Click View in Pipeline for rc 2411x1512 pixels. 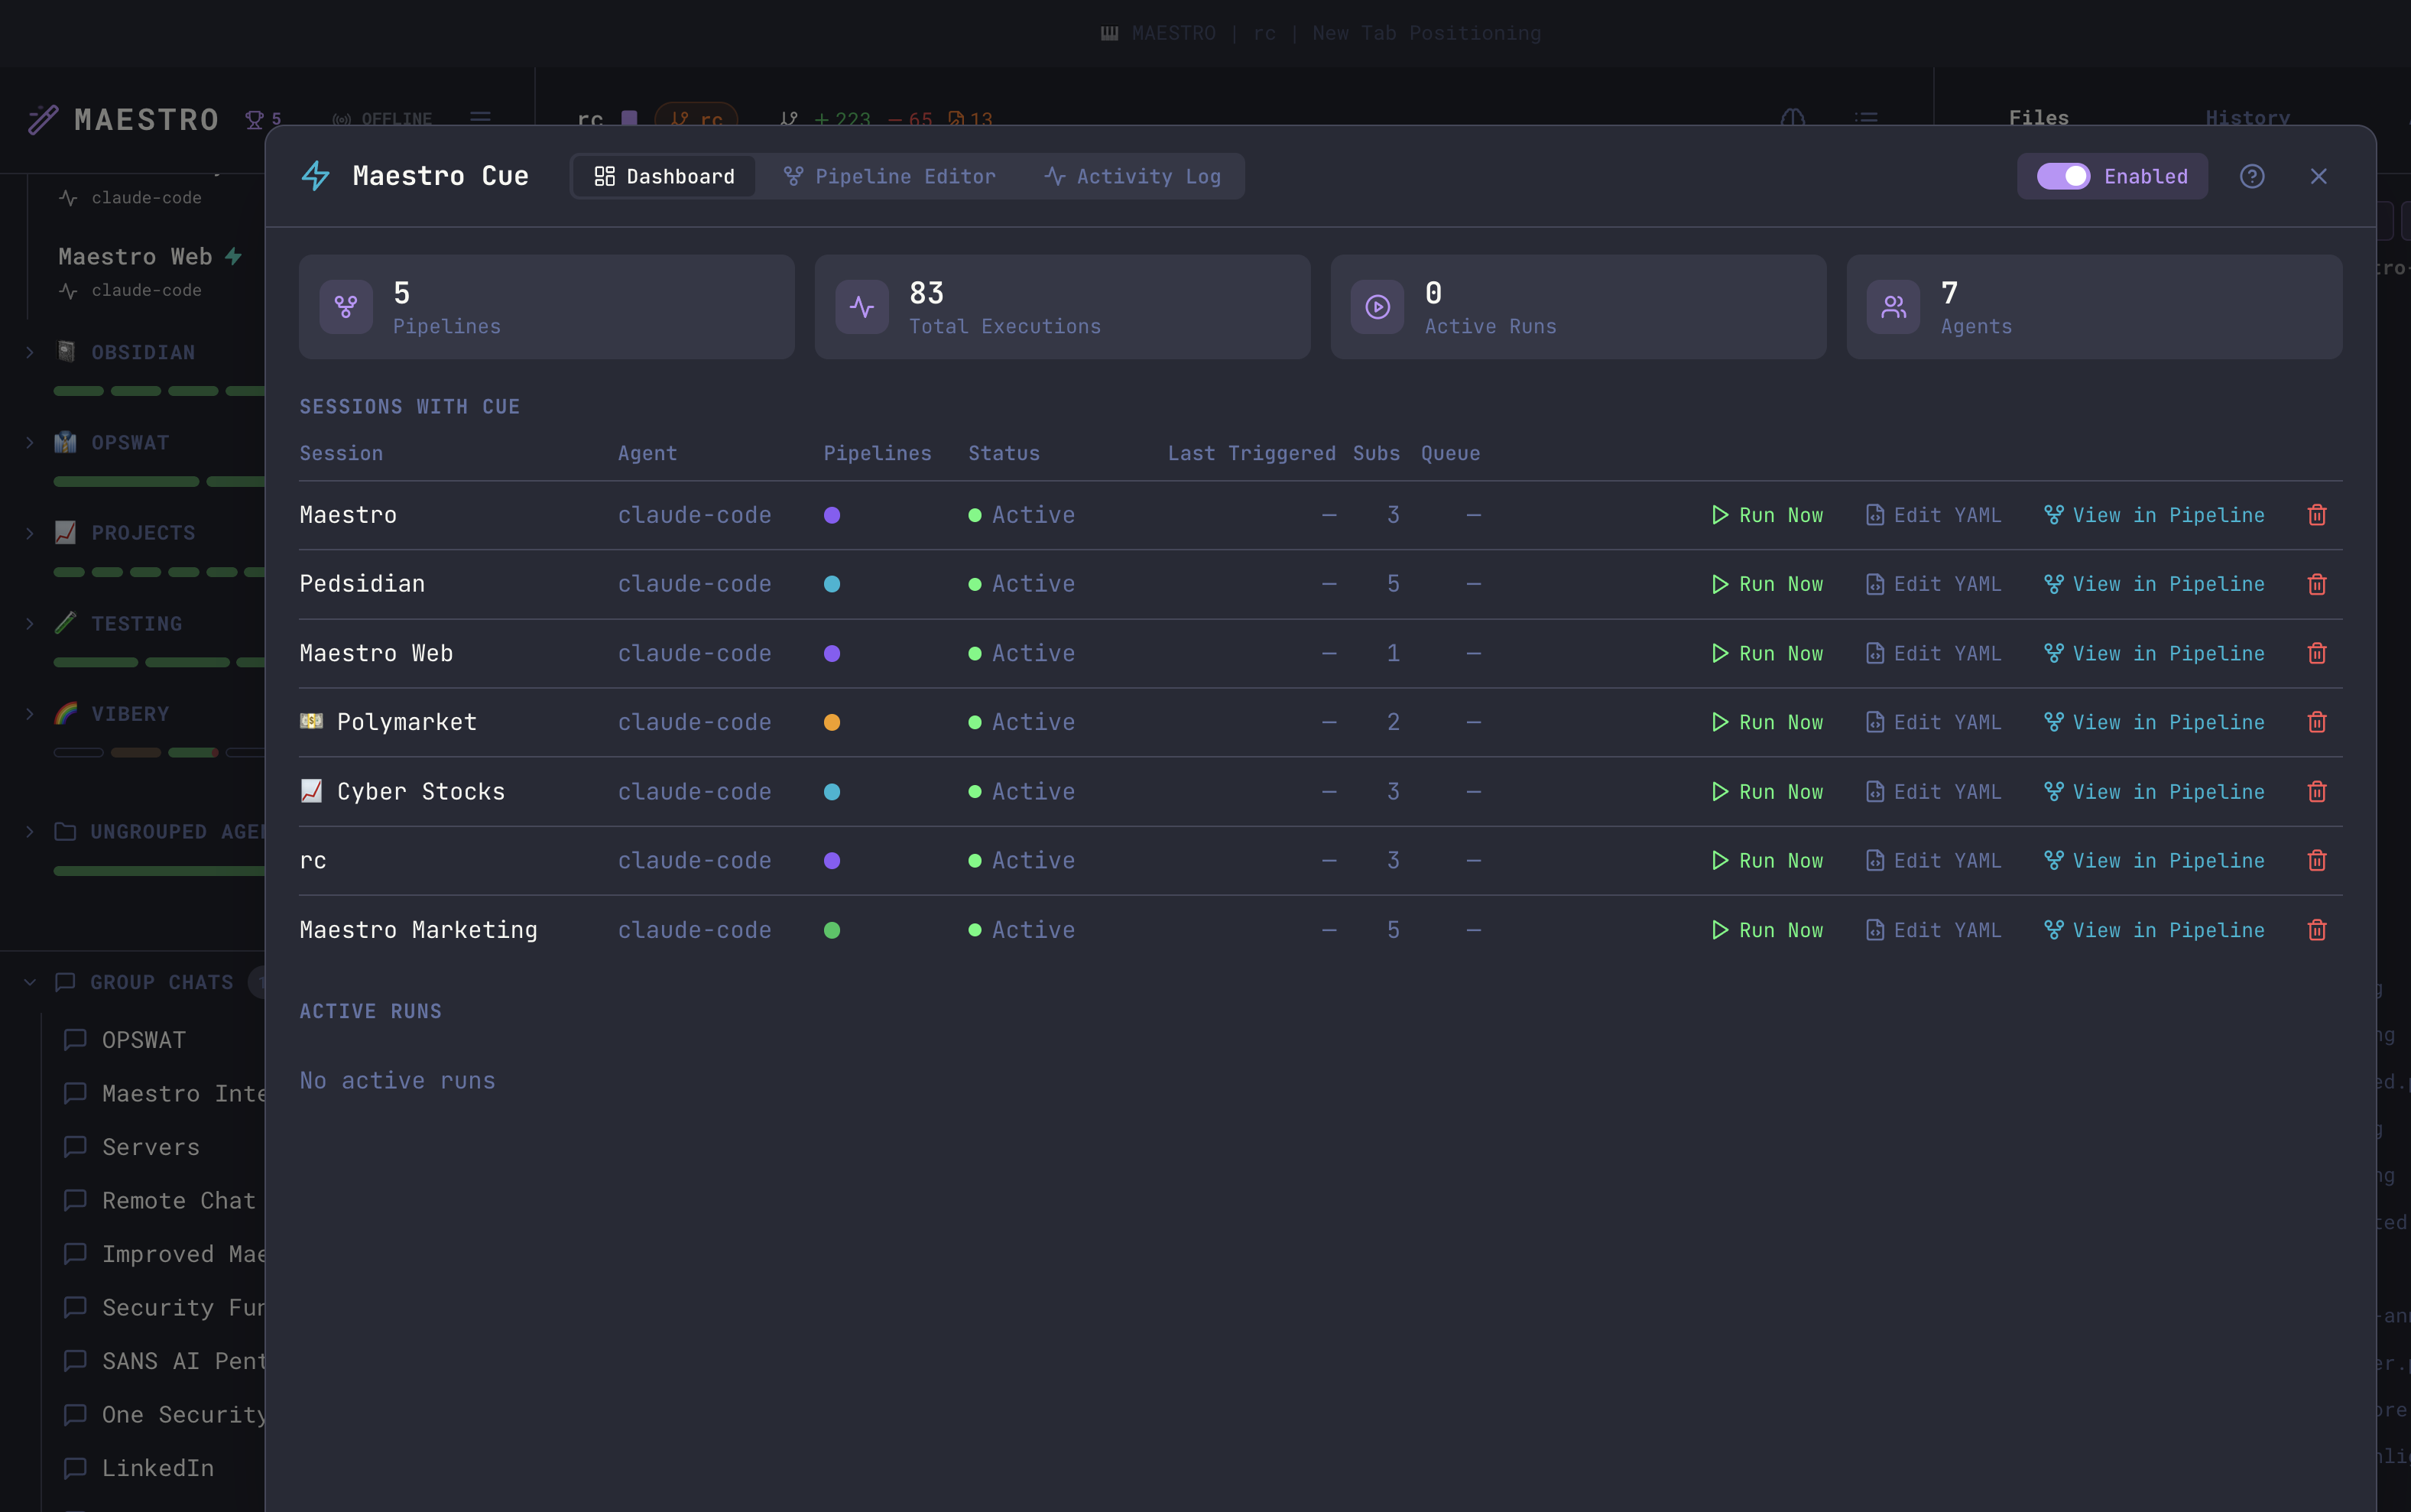[2154, 860]
